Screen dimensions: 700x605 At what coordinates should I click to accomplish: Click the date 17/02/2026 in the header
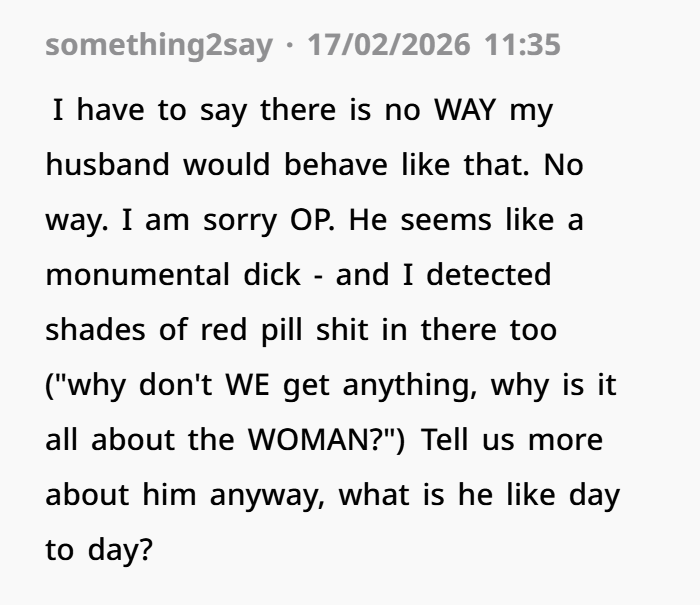[389, 45]
